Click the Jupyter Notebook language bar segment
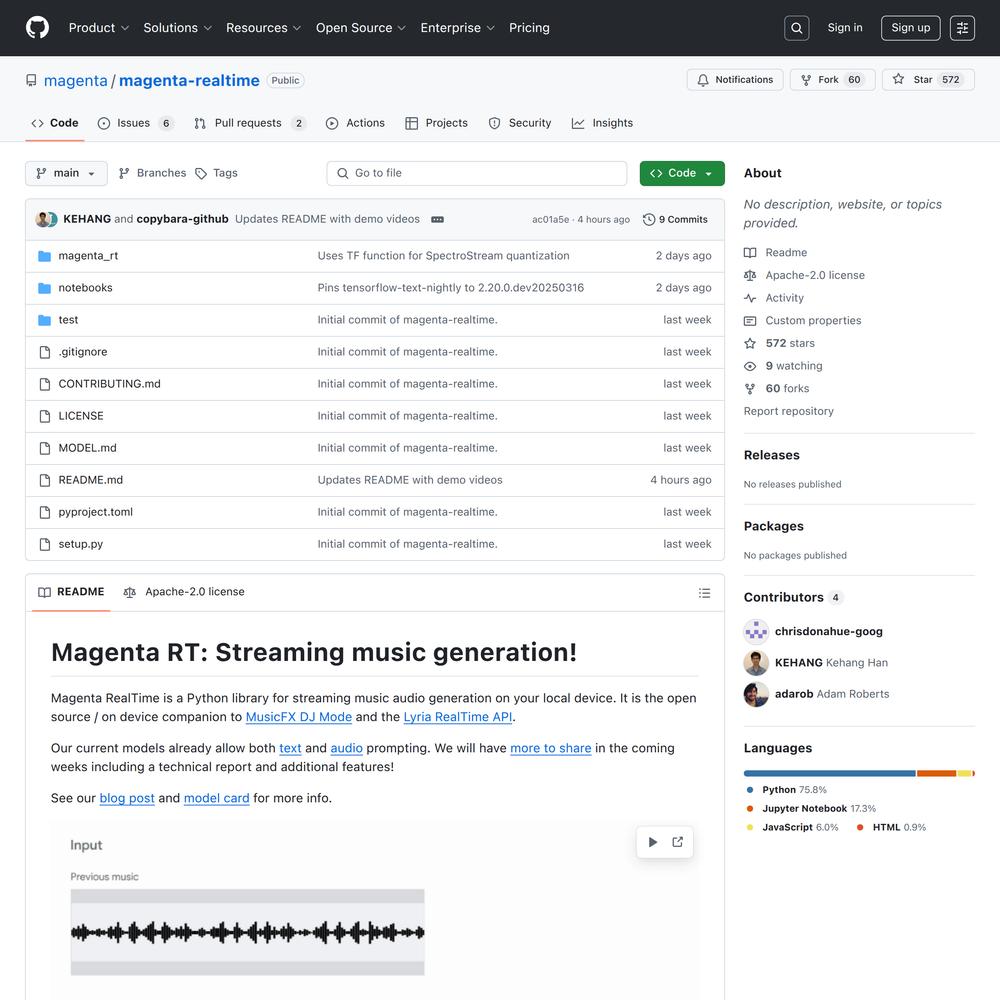Screen dimensions: 1000x1000 tap(936, 774)
